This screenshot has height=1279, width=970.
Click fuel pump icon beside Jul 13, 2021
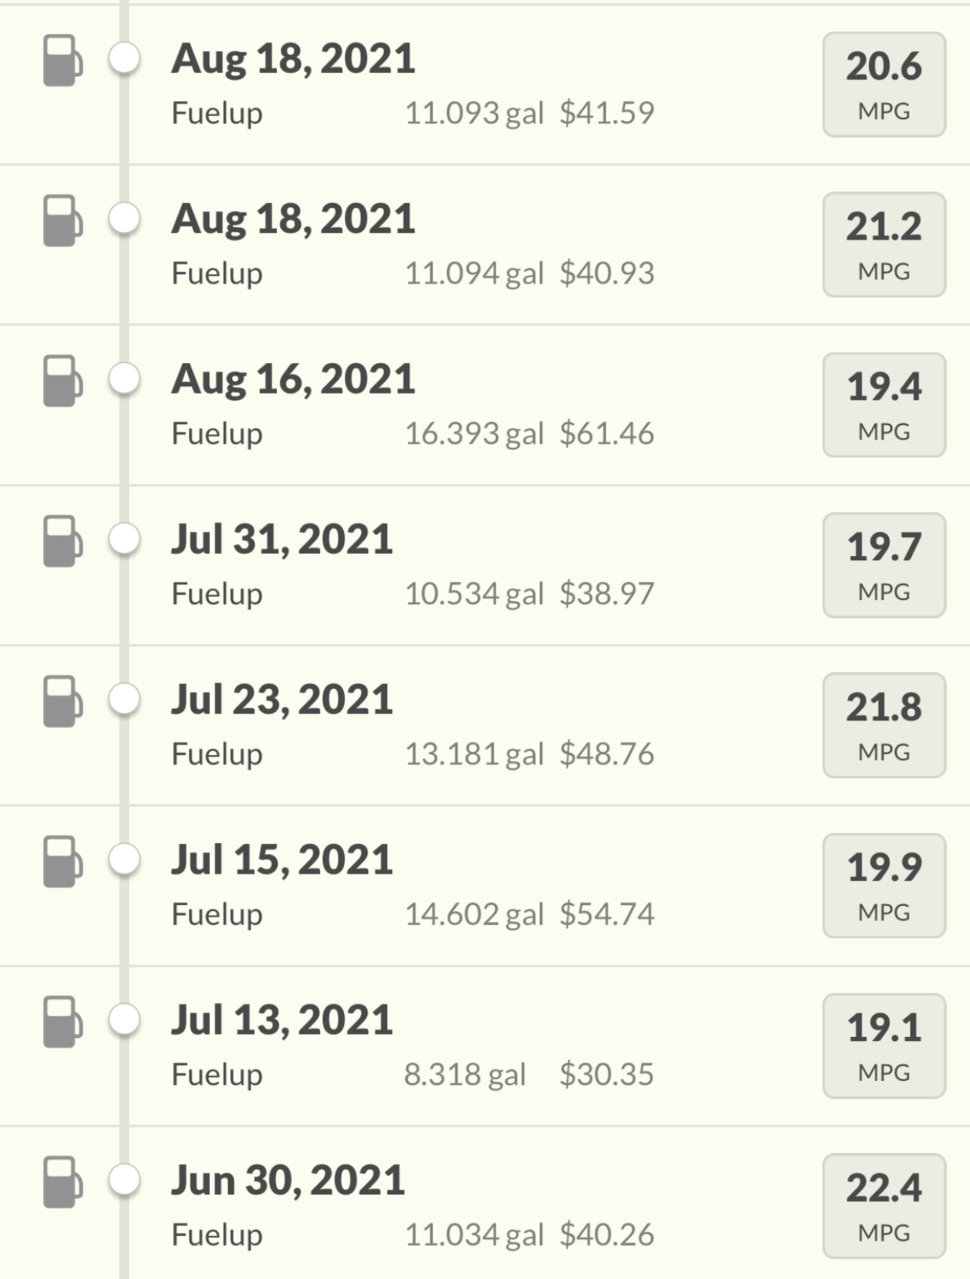[x=62, y=1022]
